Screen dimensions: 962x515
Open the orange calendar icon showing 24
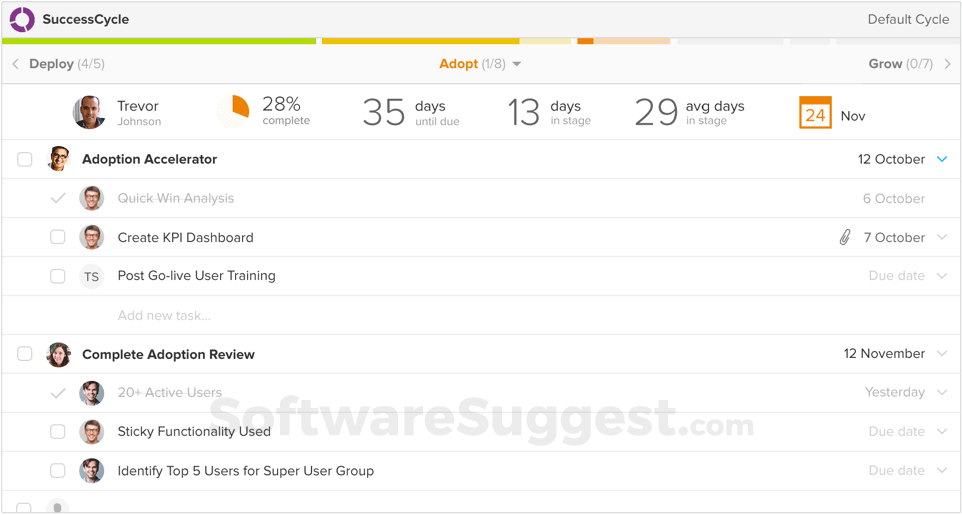pos(815,113)
